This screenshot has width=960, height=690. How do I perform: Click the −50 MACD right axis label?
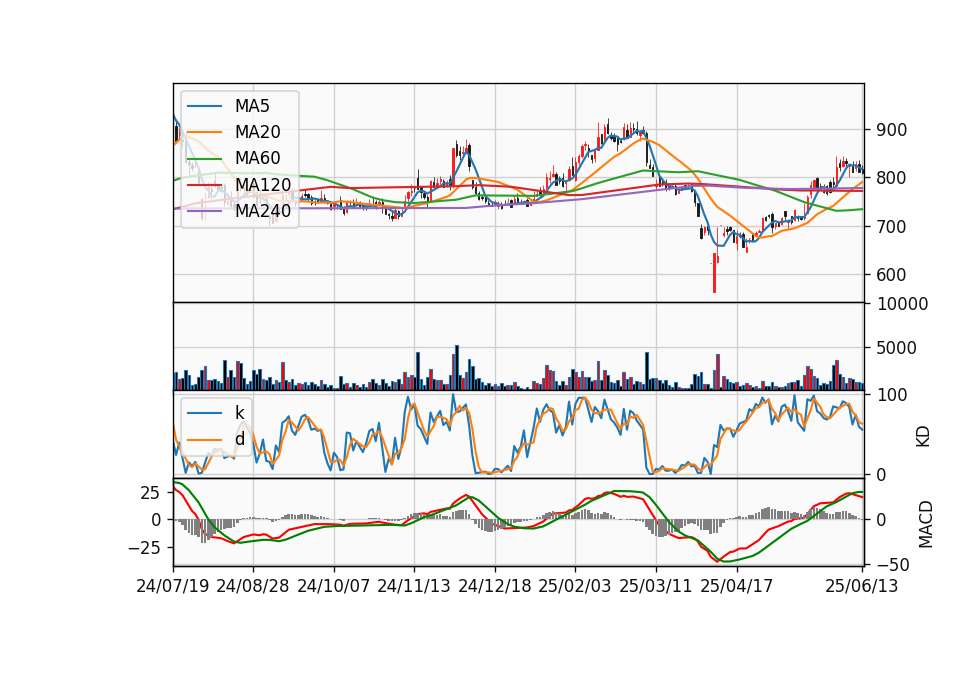[893, 564]
